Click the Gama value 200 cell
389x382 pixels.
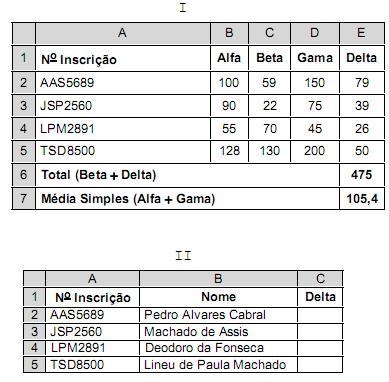pos(315,151)
